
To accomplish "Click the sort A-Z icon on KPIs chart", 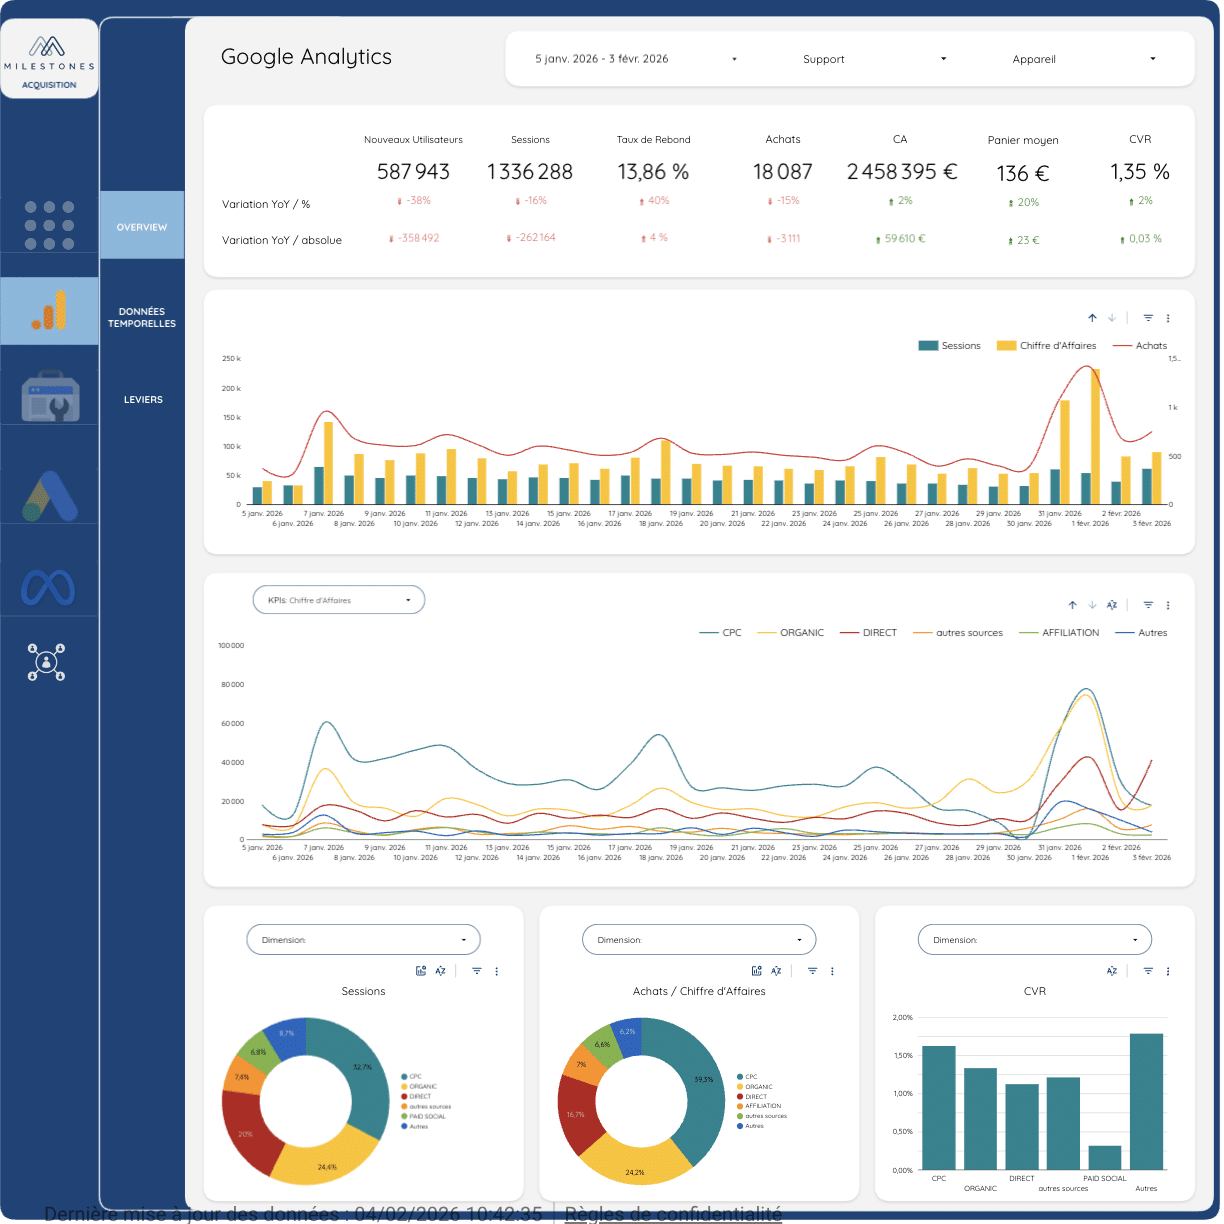I will coord(1111,605).
